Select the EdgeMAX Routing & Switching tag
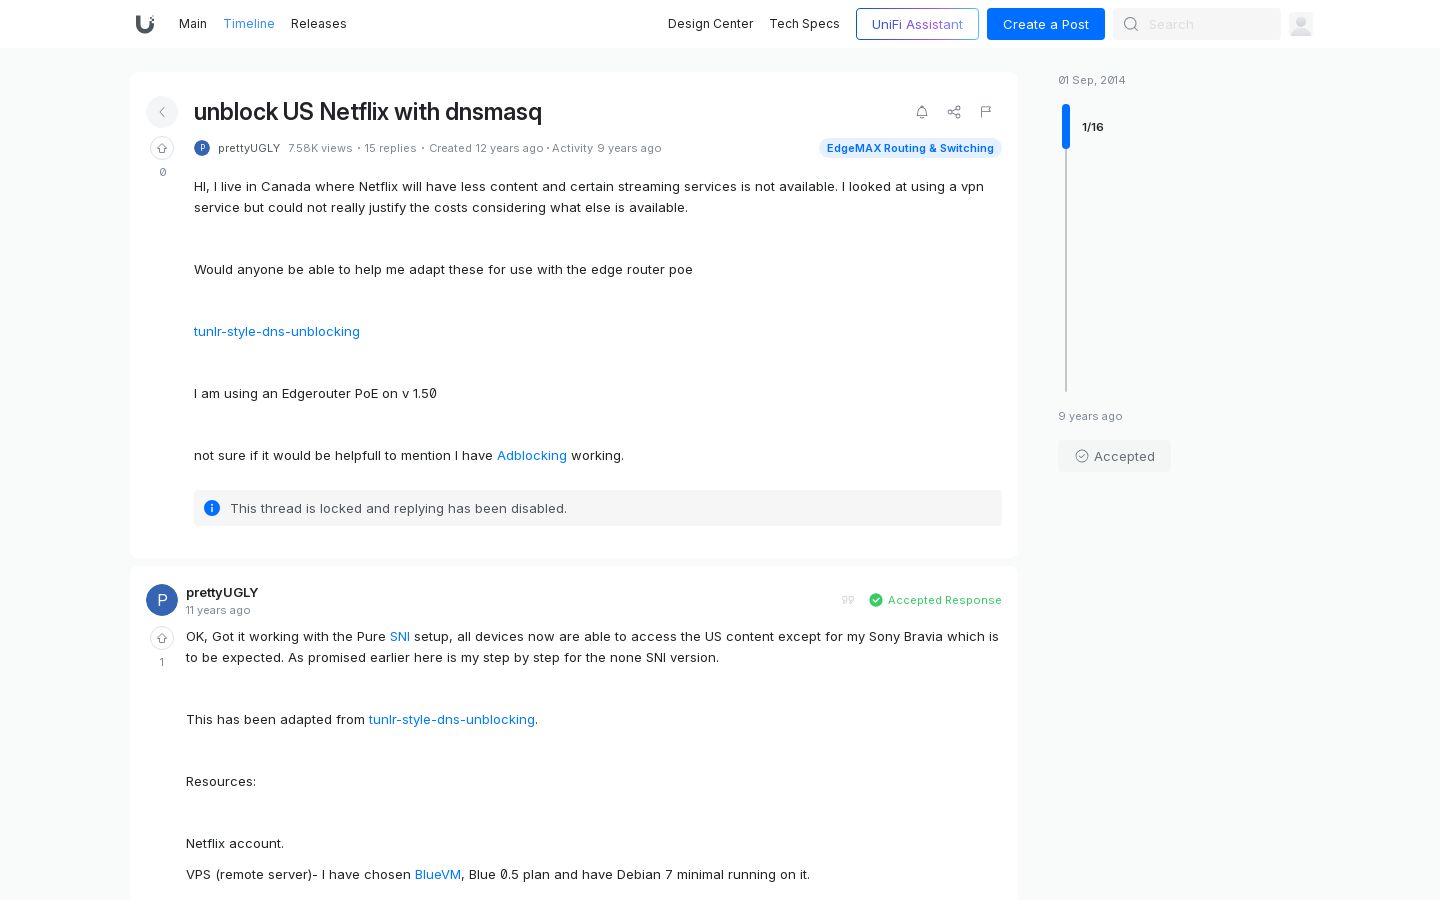The height and width of the screenshot is (900, 1440). point(910,148)
